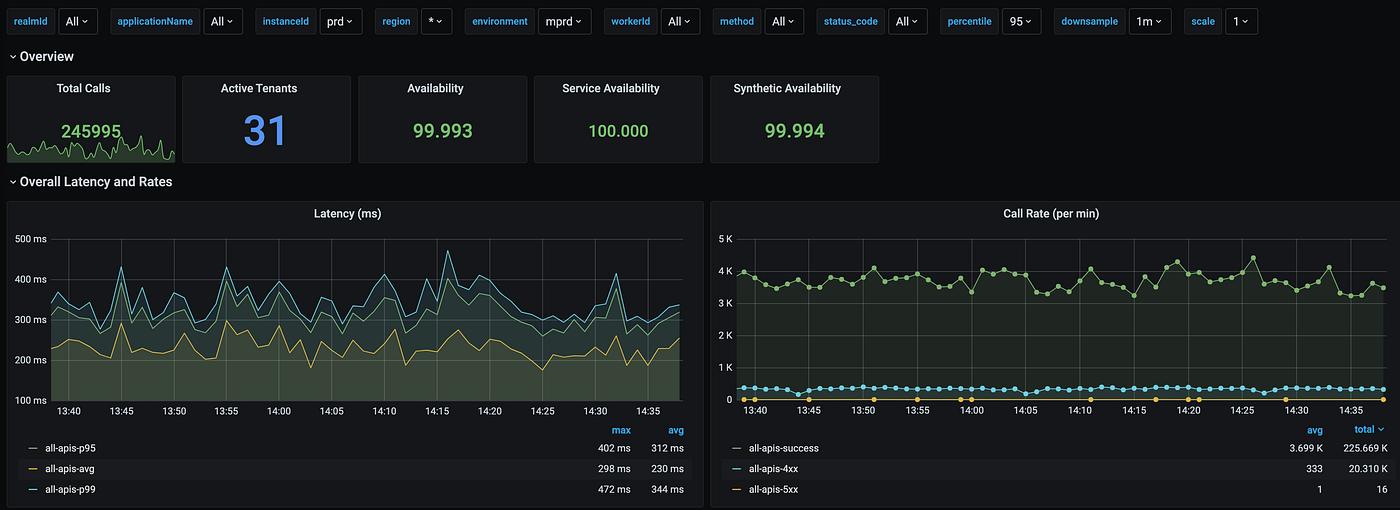Open the workerId All dropdown
Image resolution: width=1400 pixels, height=510 pixels.
pyautogui.click(x=679, y=21)
